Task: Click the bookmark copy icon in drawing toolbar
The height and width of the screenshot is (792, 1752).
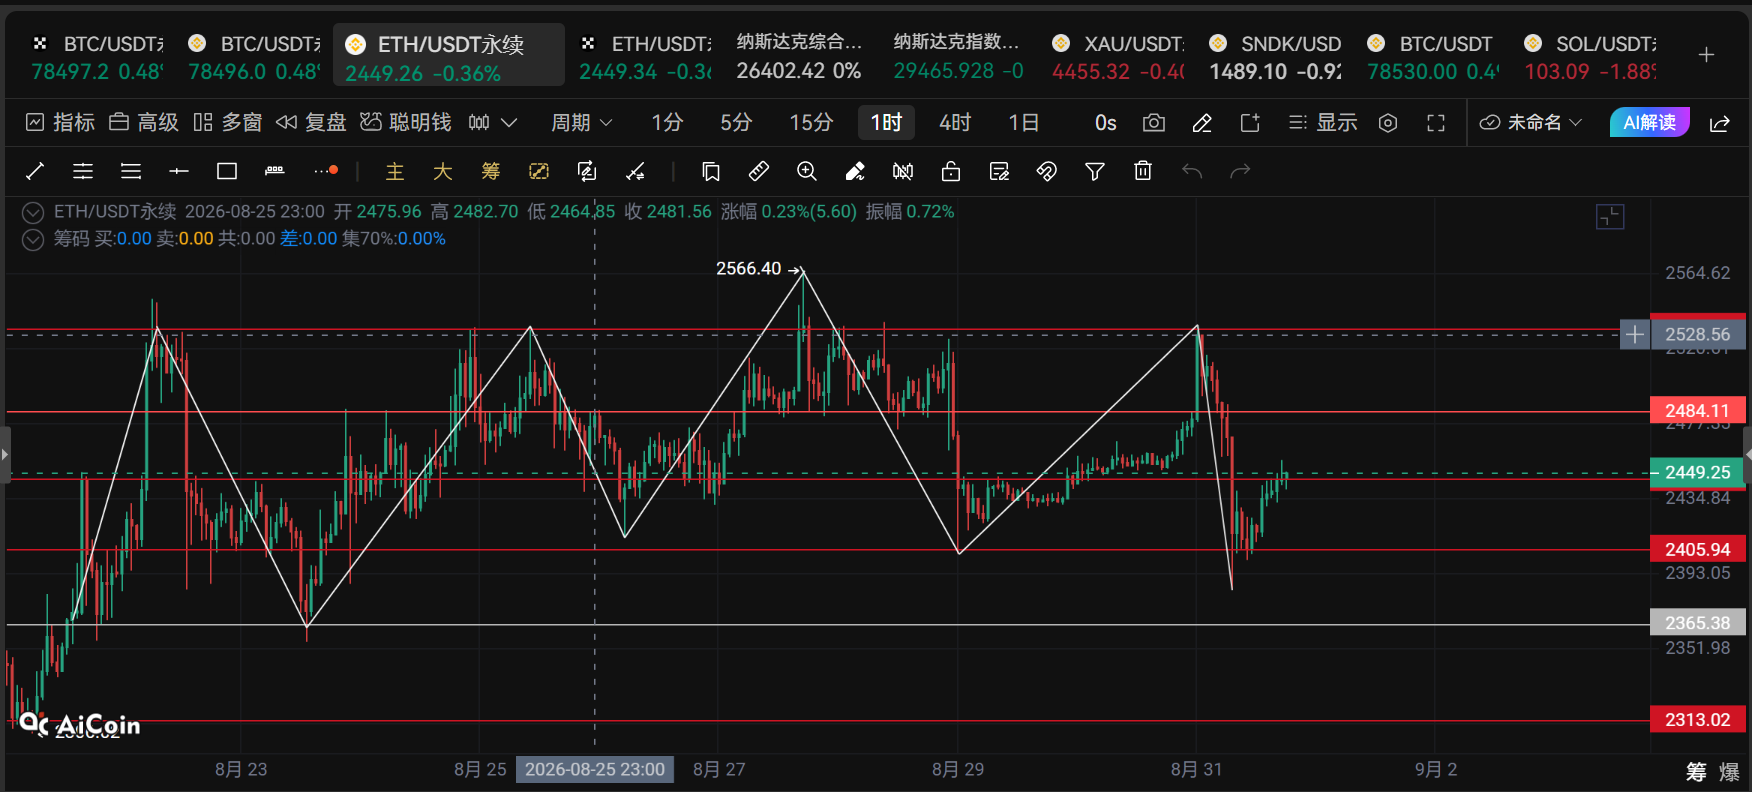Action: [x=711, y=172]
